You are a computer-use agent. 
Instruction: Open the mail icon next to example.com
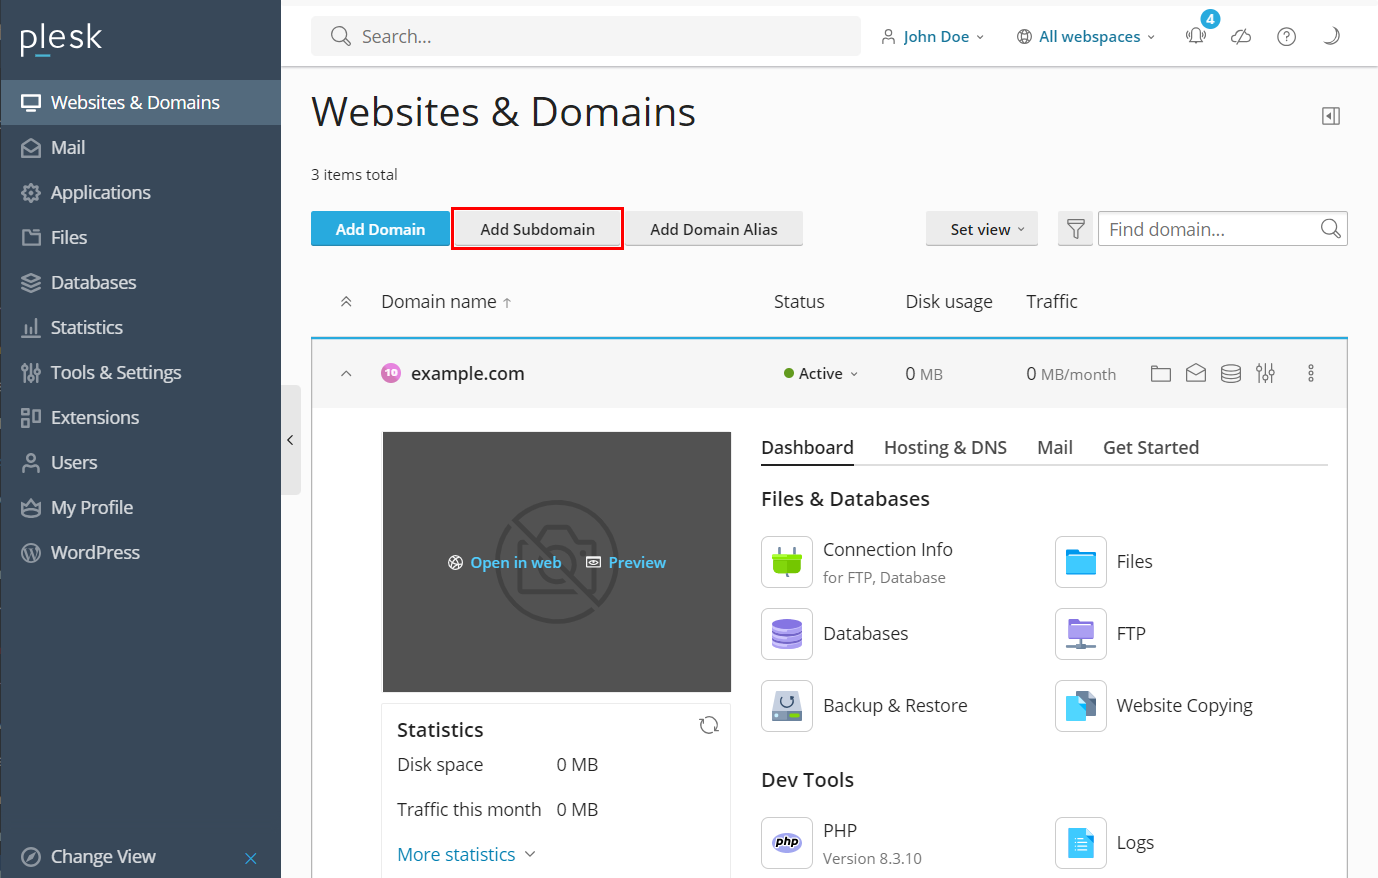coord(1196,373)
